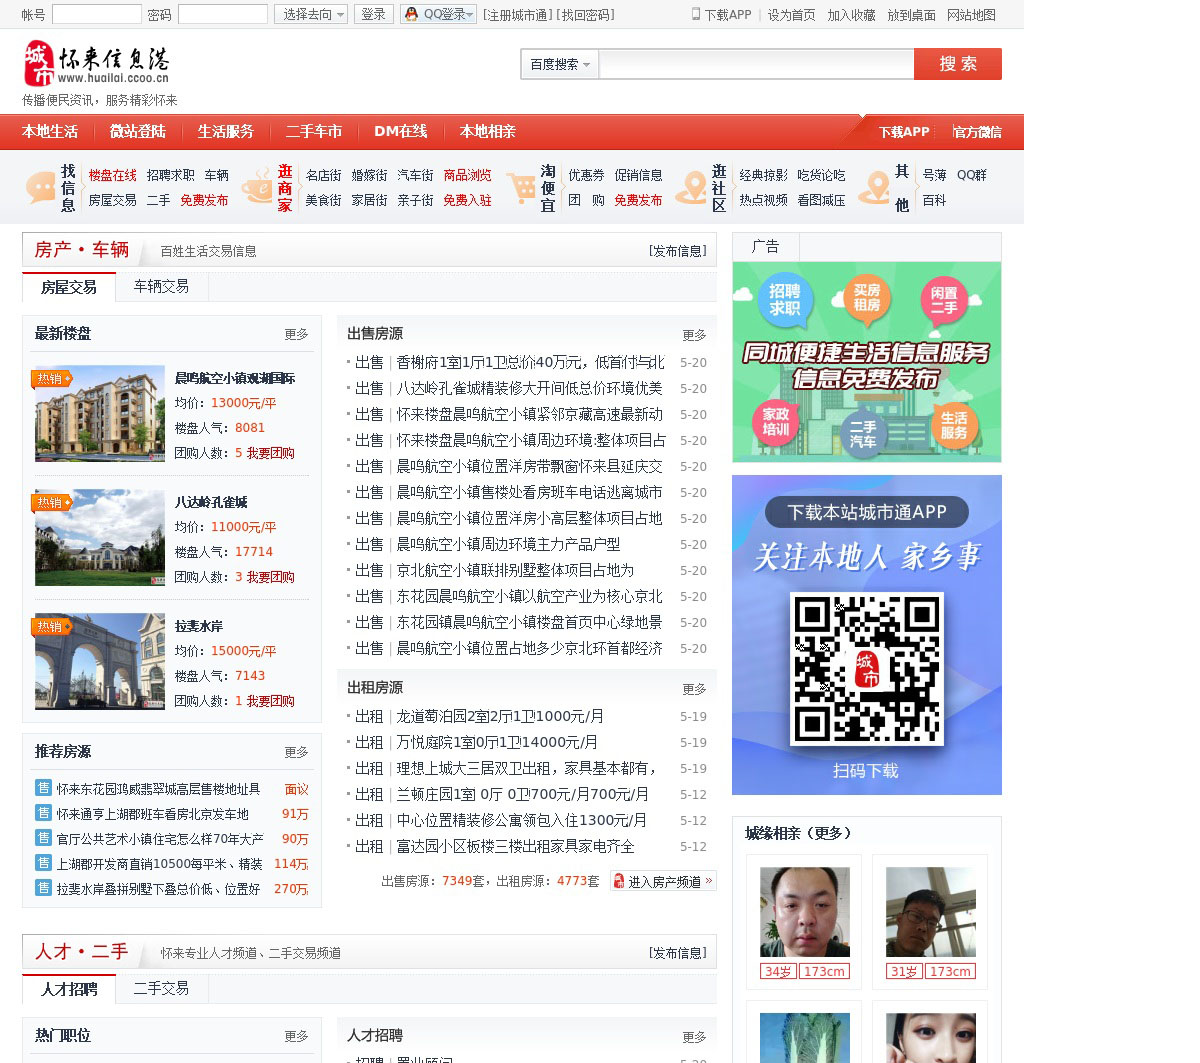The image size is (1200, 1063).
Task: Open listing 香榭府1室1厅1卫总价40万元
Action: (x=530, y=362)
